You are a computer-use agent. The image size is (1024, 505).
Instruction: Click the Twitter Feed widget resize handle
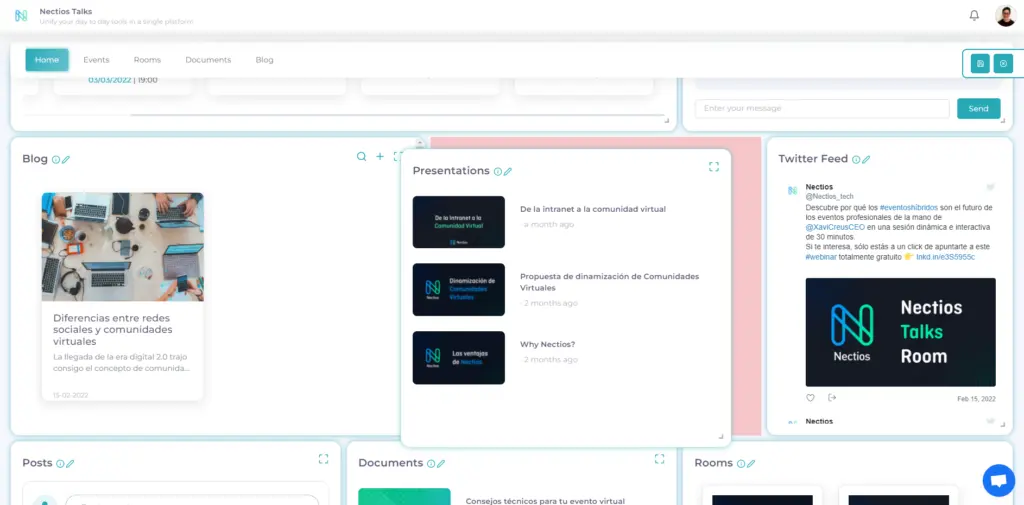coord(1002,424)
